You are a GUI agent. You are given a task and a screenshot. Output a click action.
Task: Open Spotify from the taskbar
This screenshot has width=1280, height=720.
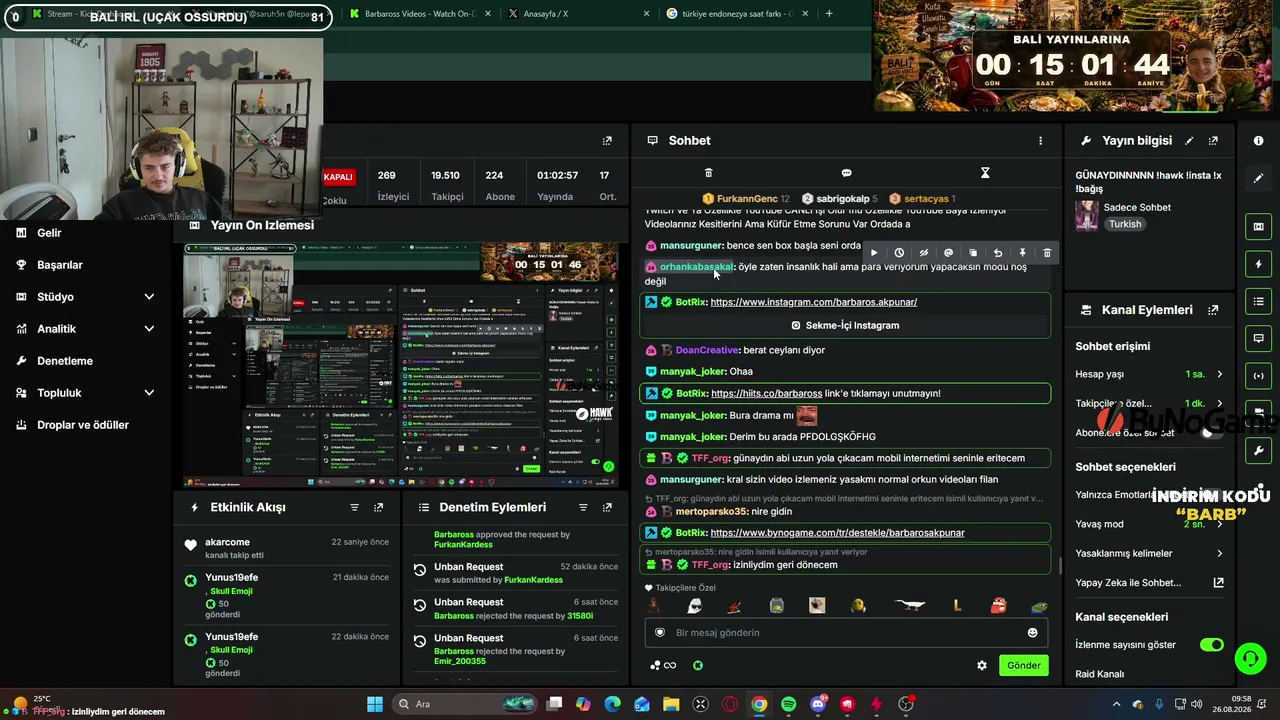pyautogui.click(x=788, y=704)
